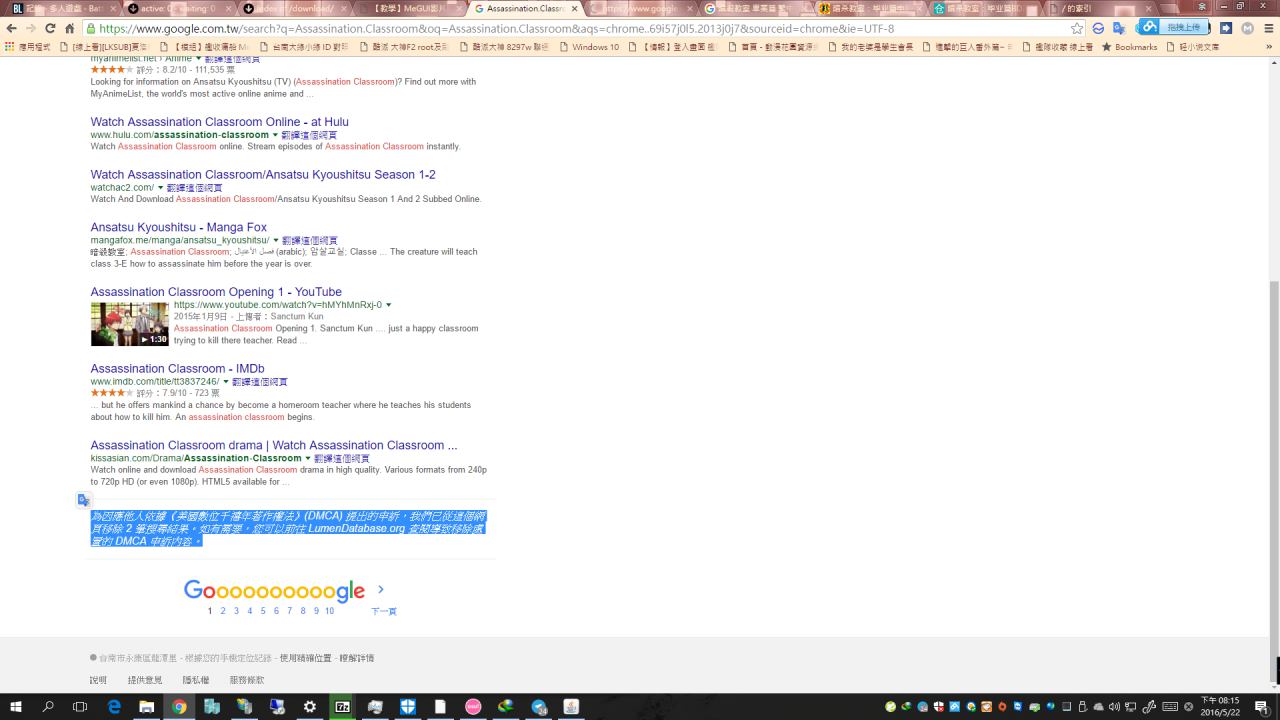Image resolution: width=1280 pixels, height=720 pixels.
Task: Expand the dropdown arrow for the MyAnimeList result
Action: click(199, 58)
